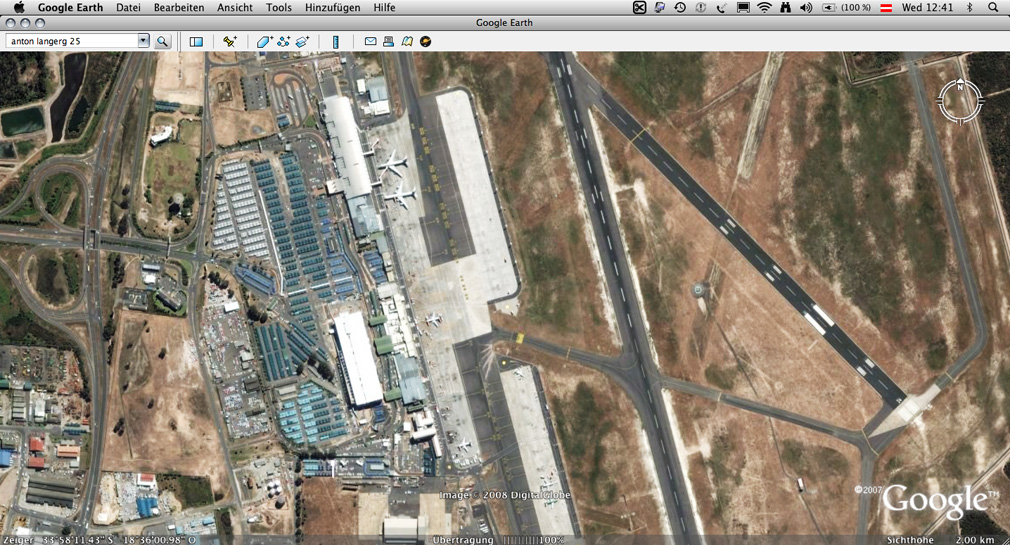The width and height of the screenshot is (1010, 545).
Task: Expand the search history dropdown
Action: tap(143, 41)
